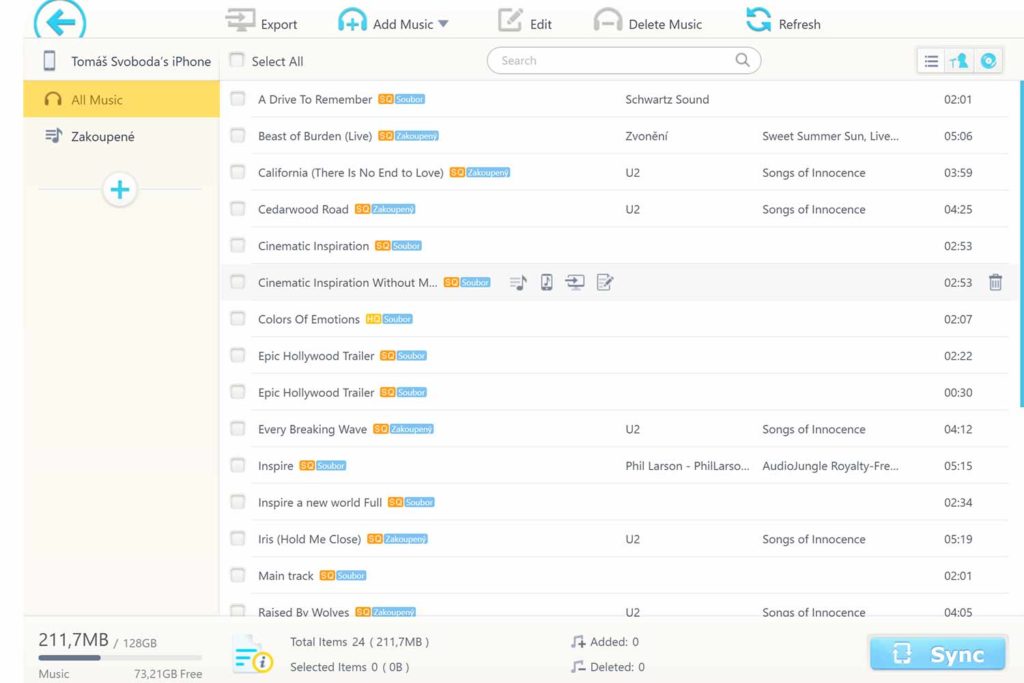This screenshot has width=1024, height=683.
Task: Switch to list view icon
Action: [931, 61]
